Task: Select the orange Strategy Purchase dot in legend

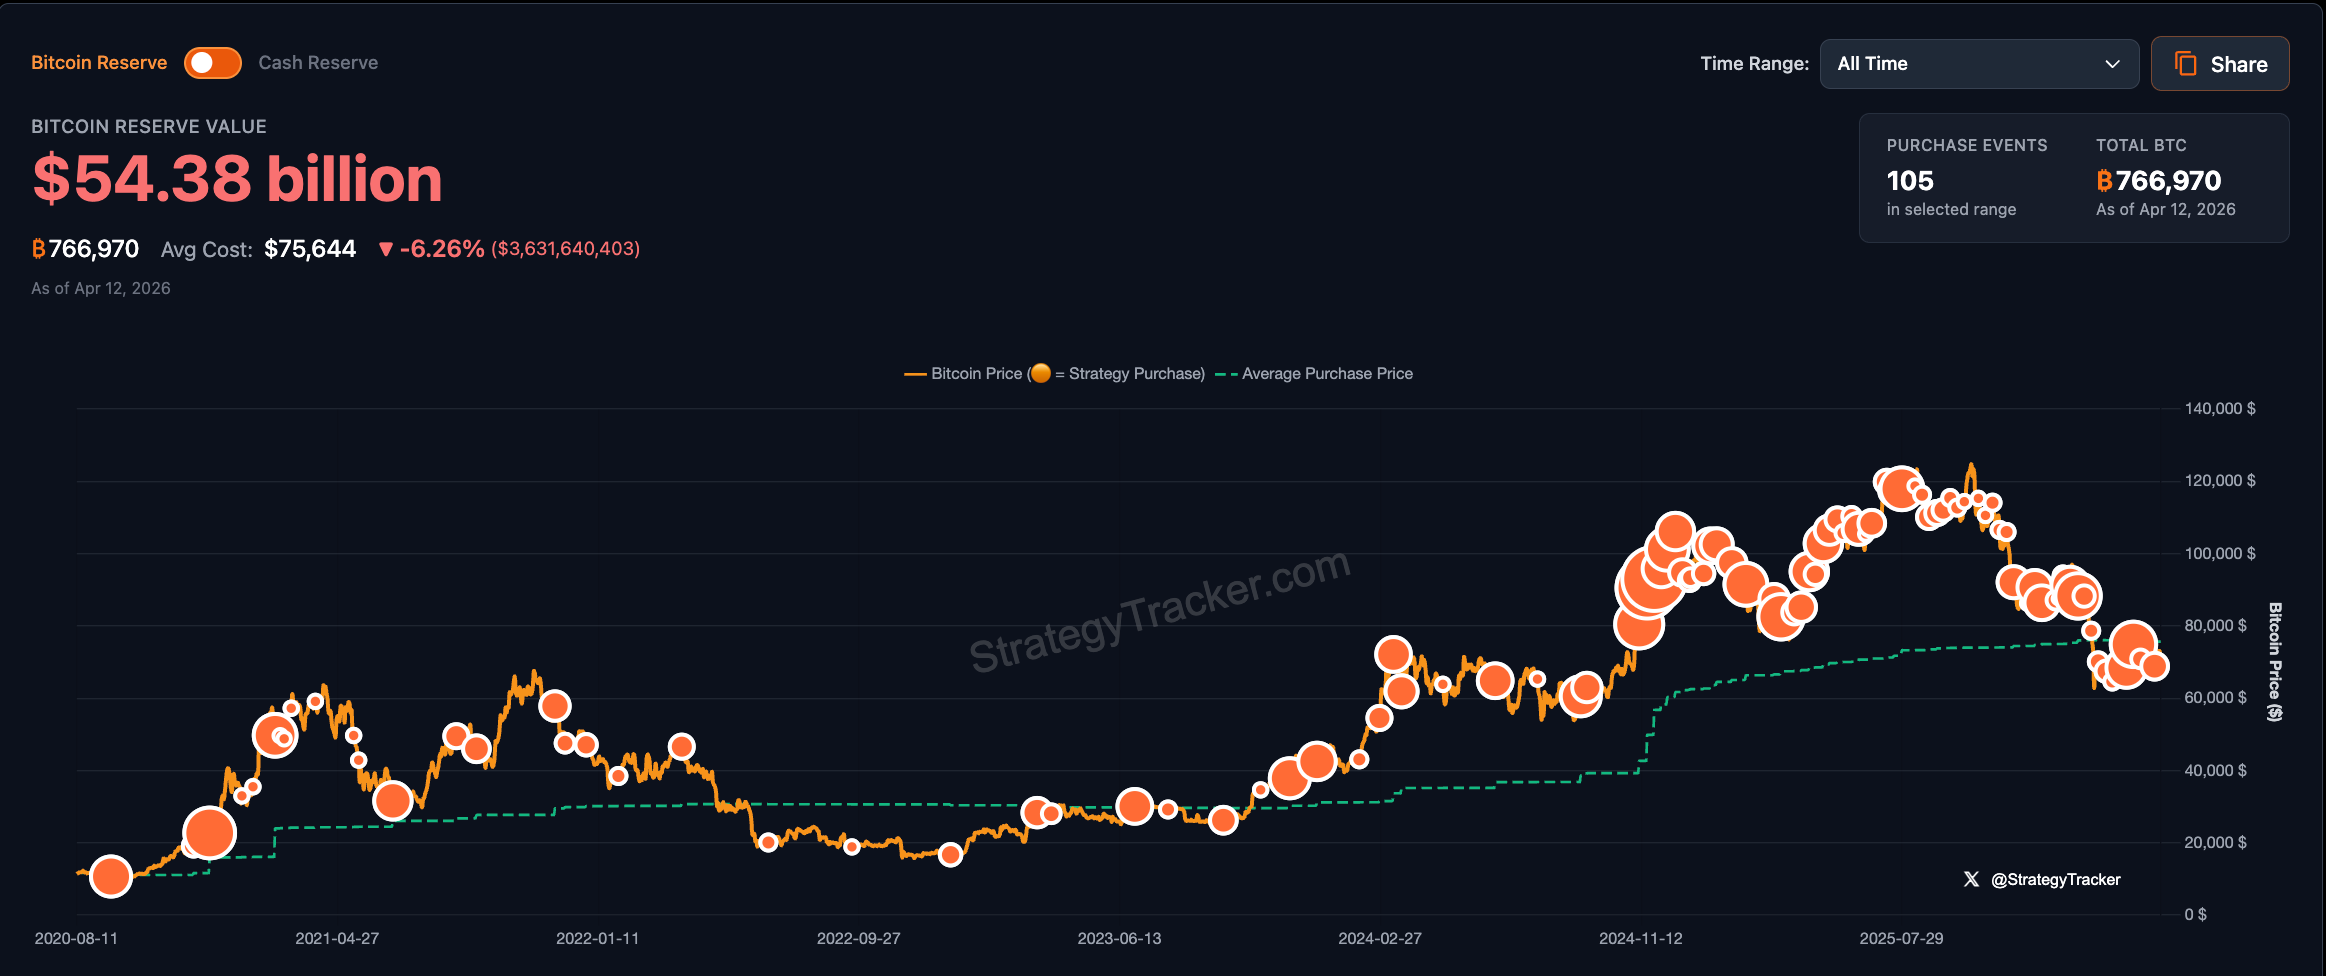Action: [1043, 373]
